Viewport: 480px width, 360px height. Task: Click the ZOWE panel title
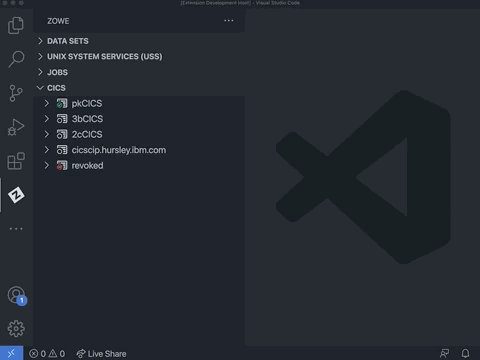tap(58, 21)
